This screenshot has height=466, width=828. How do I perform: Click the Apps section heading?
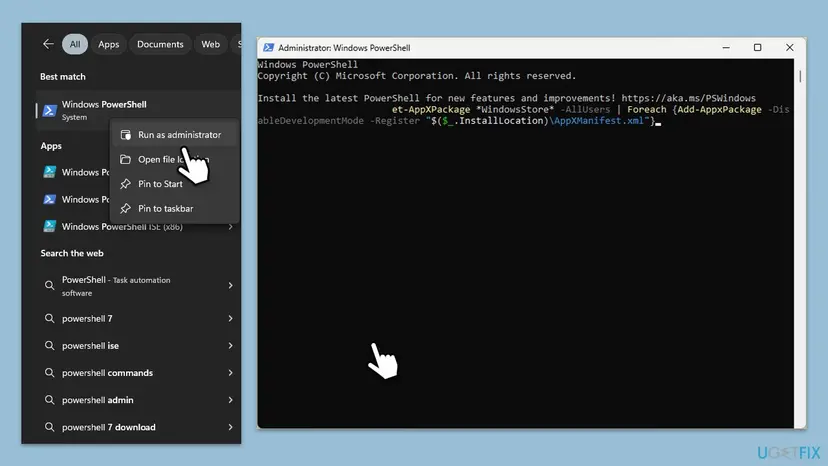(51, 146)
